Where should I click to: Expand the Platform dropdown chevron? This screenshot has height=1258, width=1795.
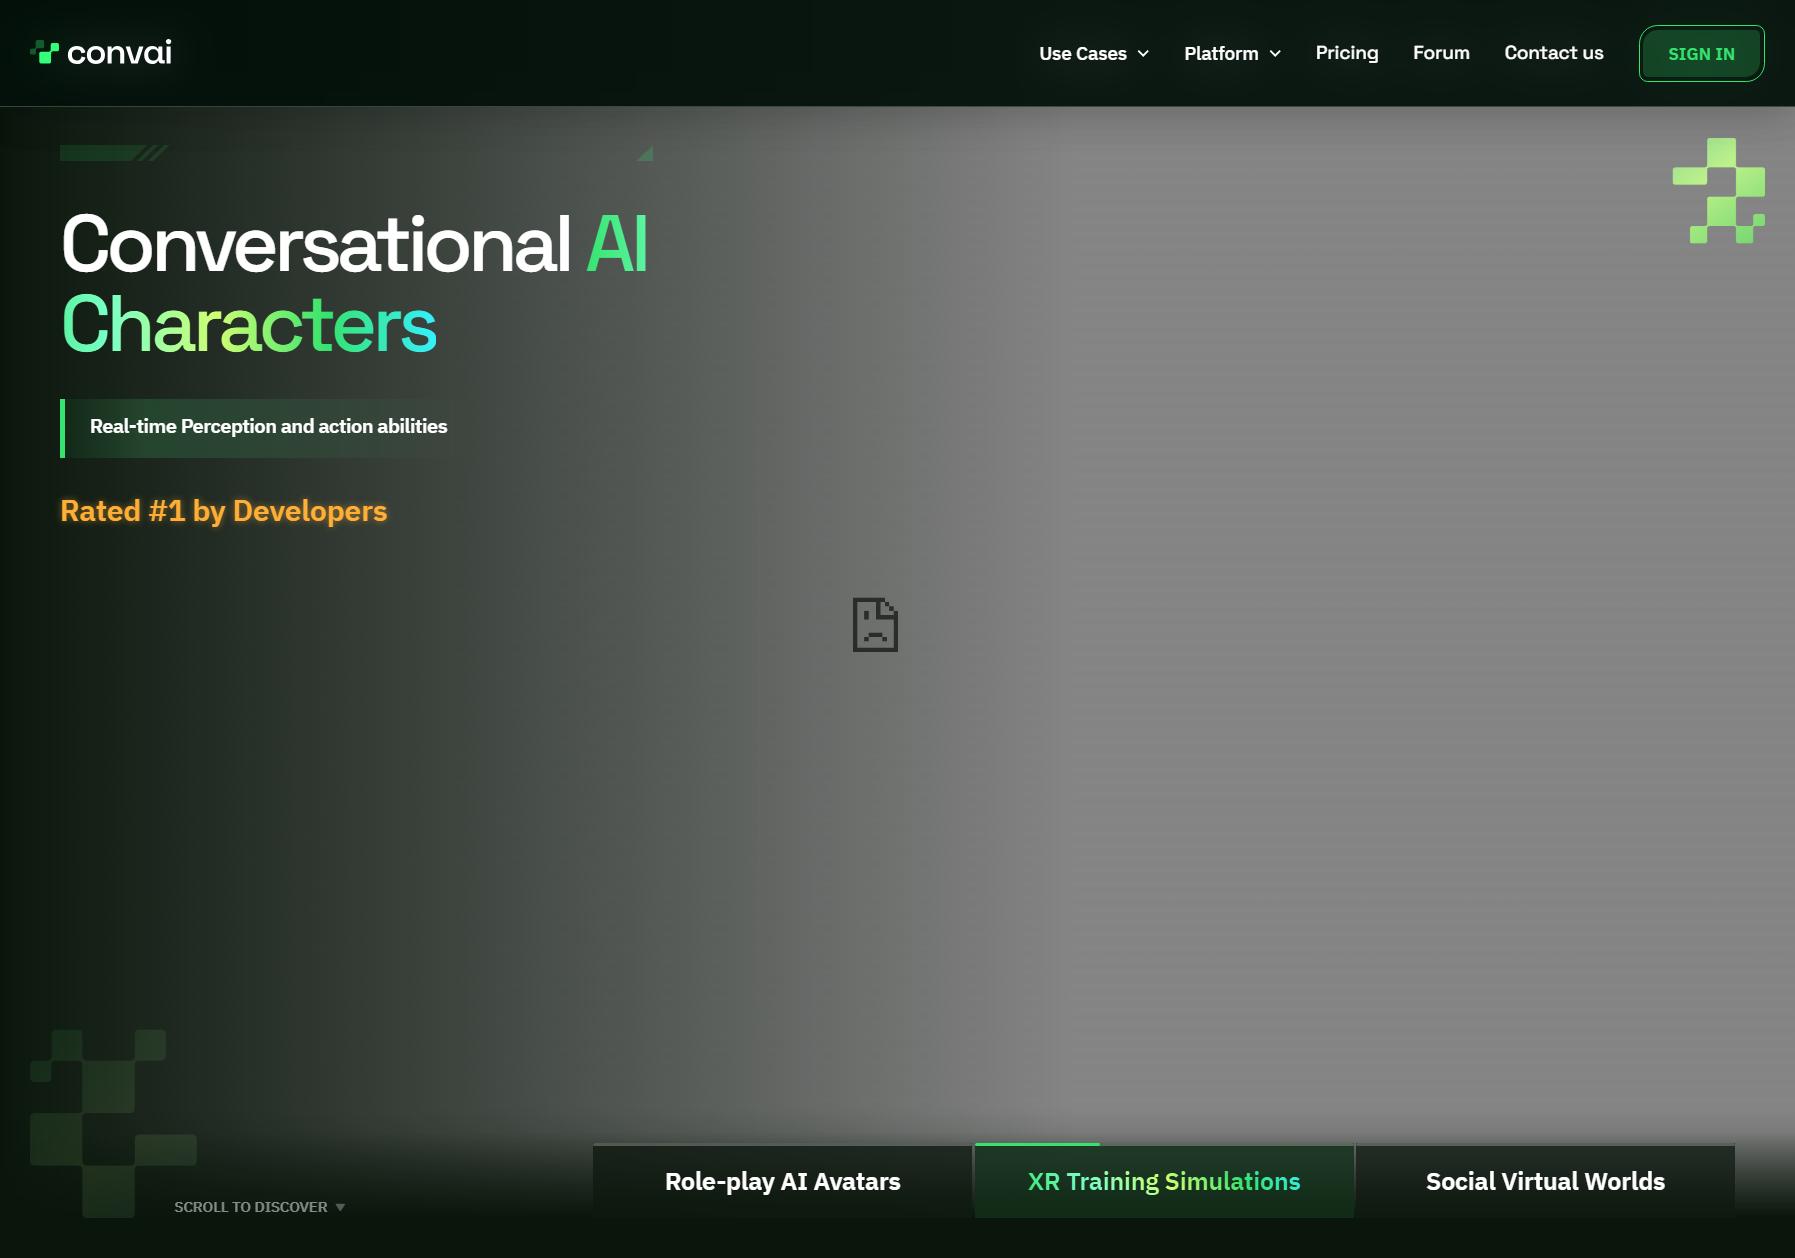click(1275, 54)
